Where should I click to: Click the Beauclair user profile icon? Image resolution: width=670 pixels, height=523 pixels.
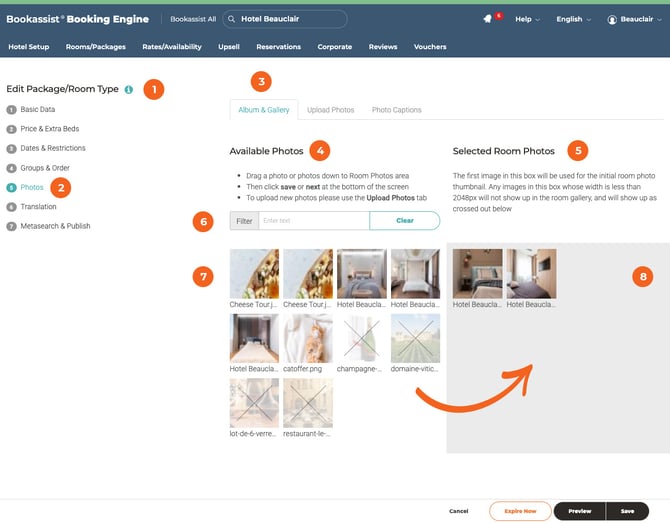pyautogui.click(x=612, y=19)
